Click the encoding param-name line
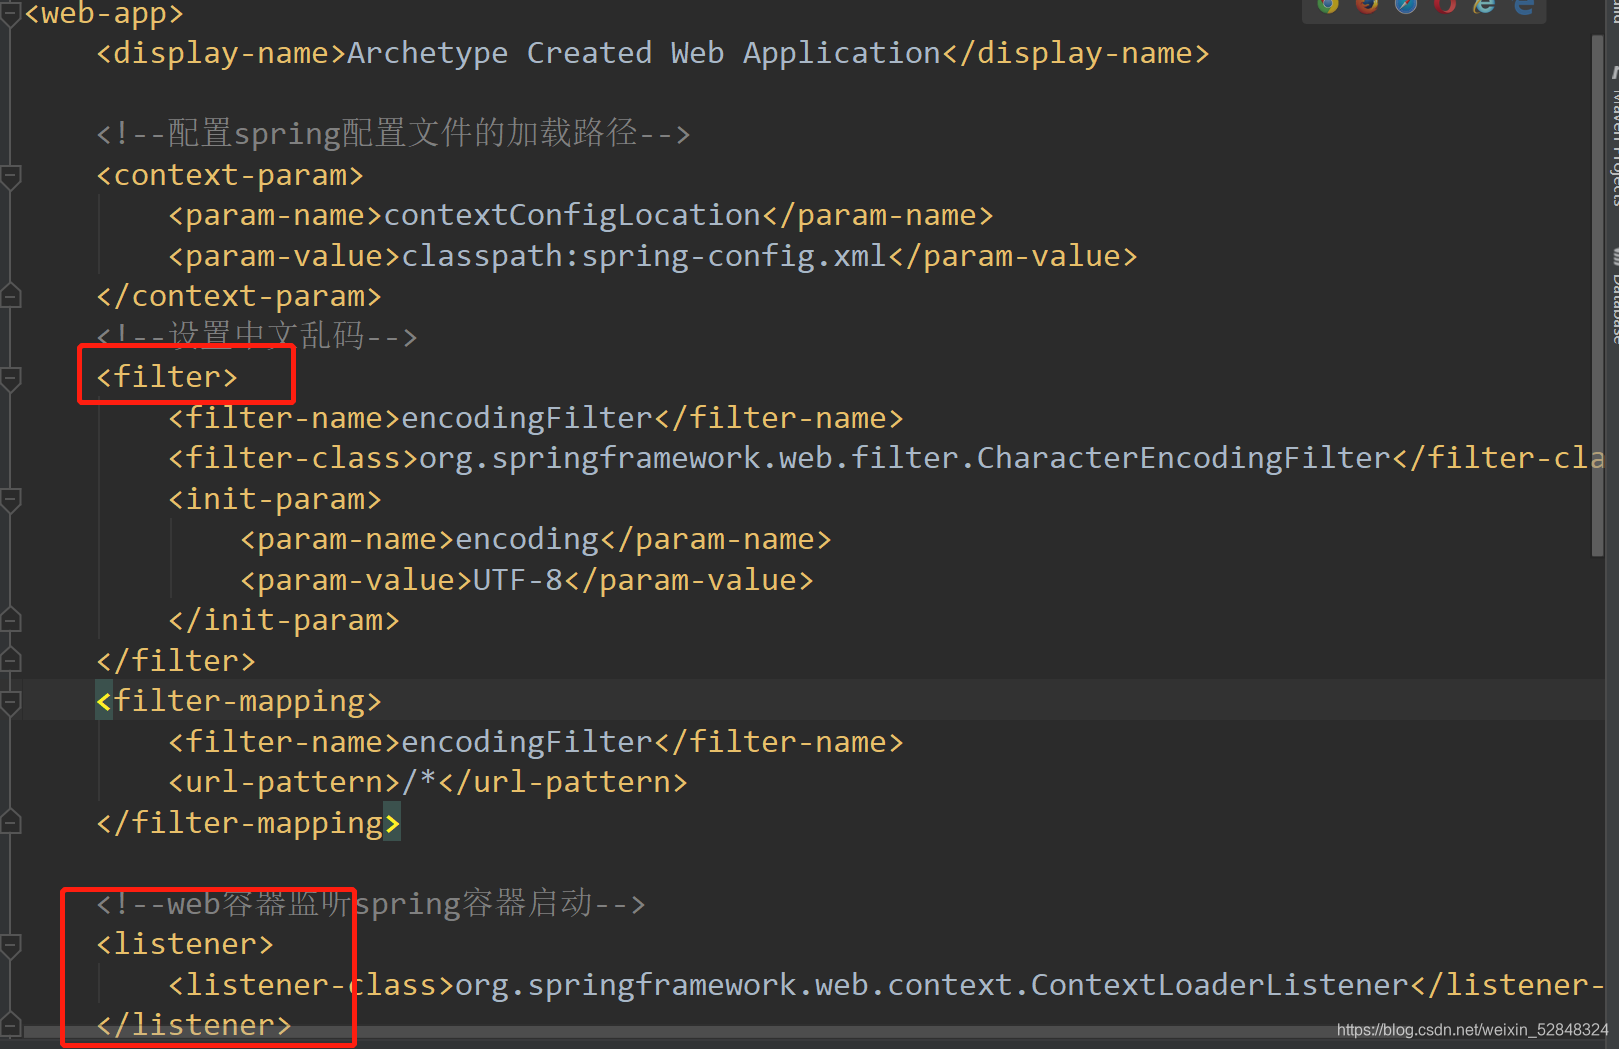1619x1049 pixels. click(536, 539)
